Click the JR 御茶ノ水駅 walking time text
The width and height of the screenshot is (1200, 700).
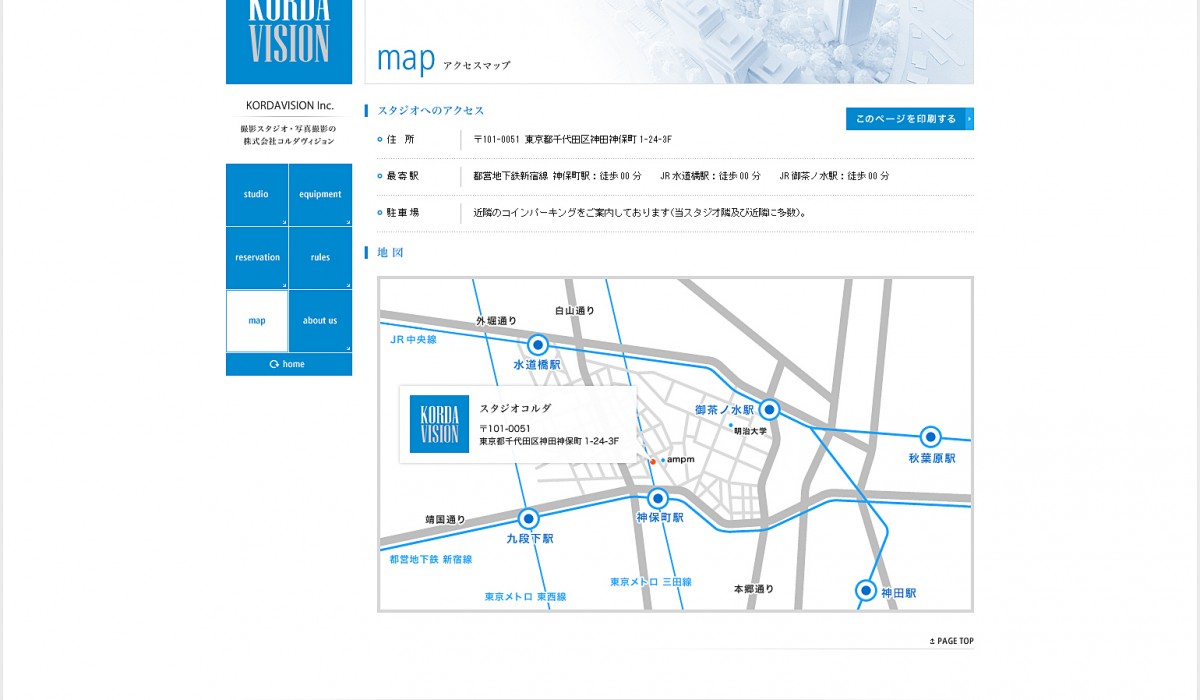[834, 176]
